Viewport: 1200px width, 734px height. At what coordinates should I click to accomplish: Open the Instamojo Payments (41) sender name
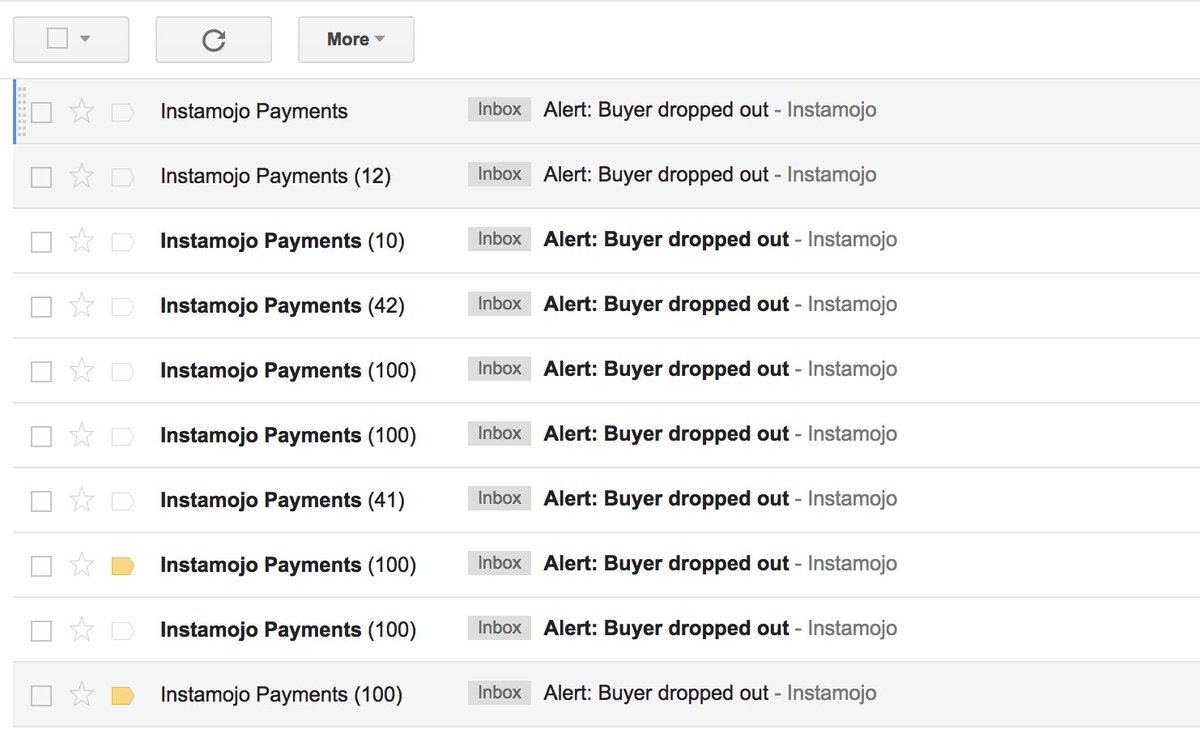tap(282, 500)
